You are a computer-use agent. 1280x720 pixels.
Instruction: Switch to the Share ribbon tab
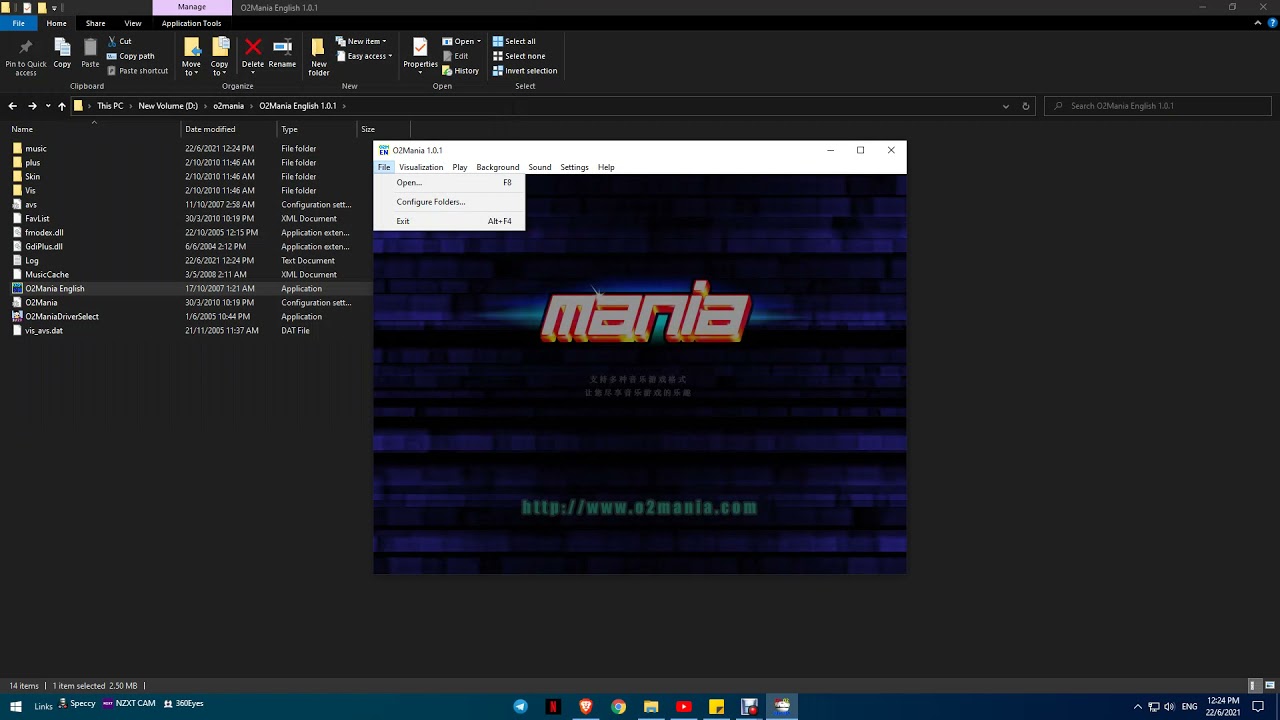[x=95, y=23]
